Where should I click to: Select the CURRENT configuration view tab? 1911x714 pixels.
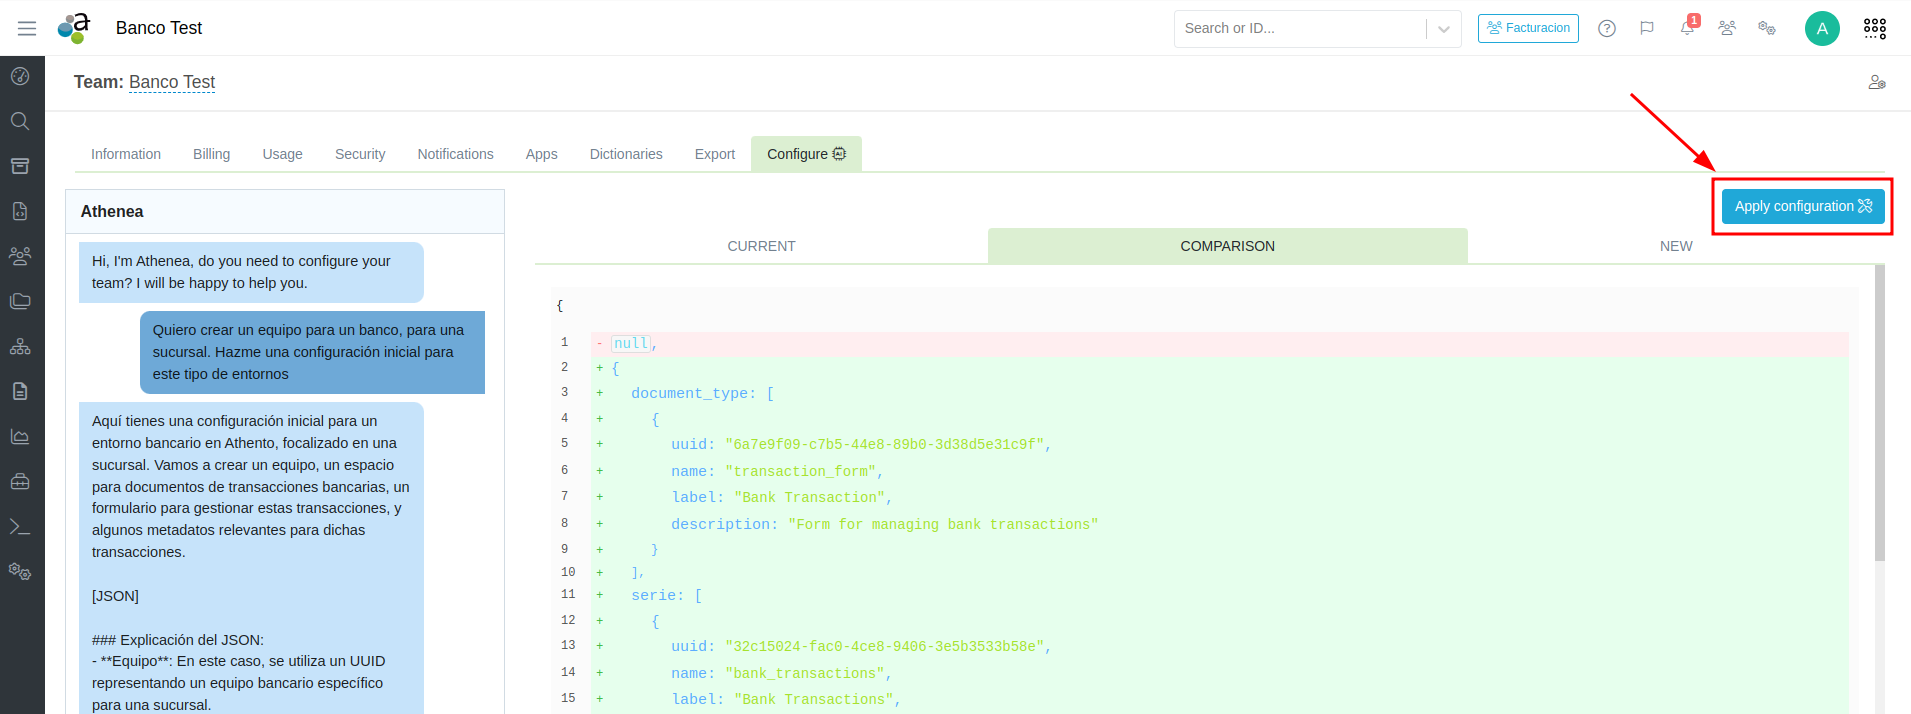tap(761, 246)
